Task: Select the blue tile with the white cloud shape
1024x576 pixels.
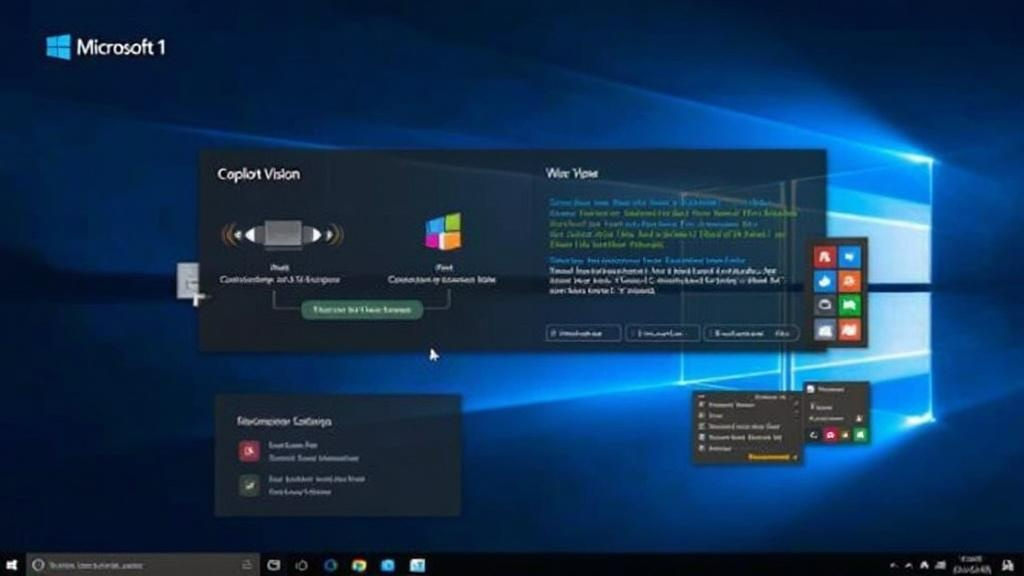Action: coord(825,281)
